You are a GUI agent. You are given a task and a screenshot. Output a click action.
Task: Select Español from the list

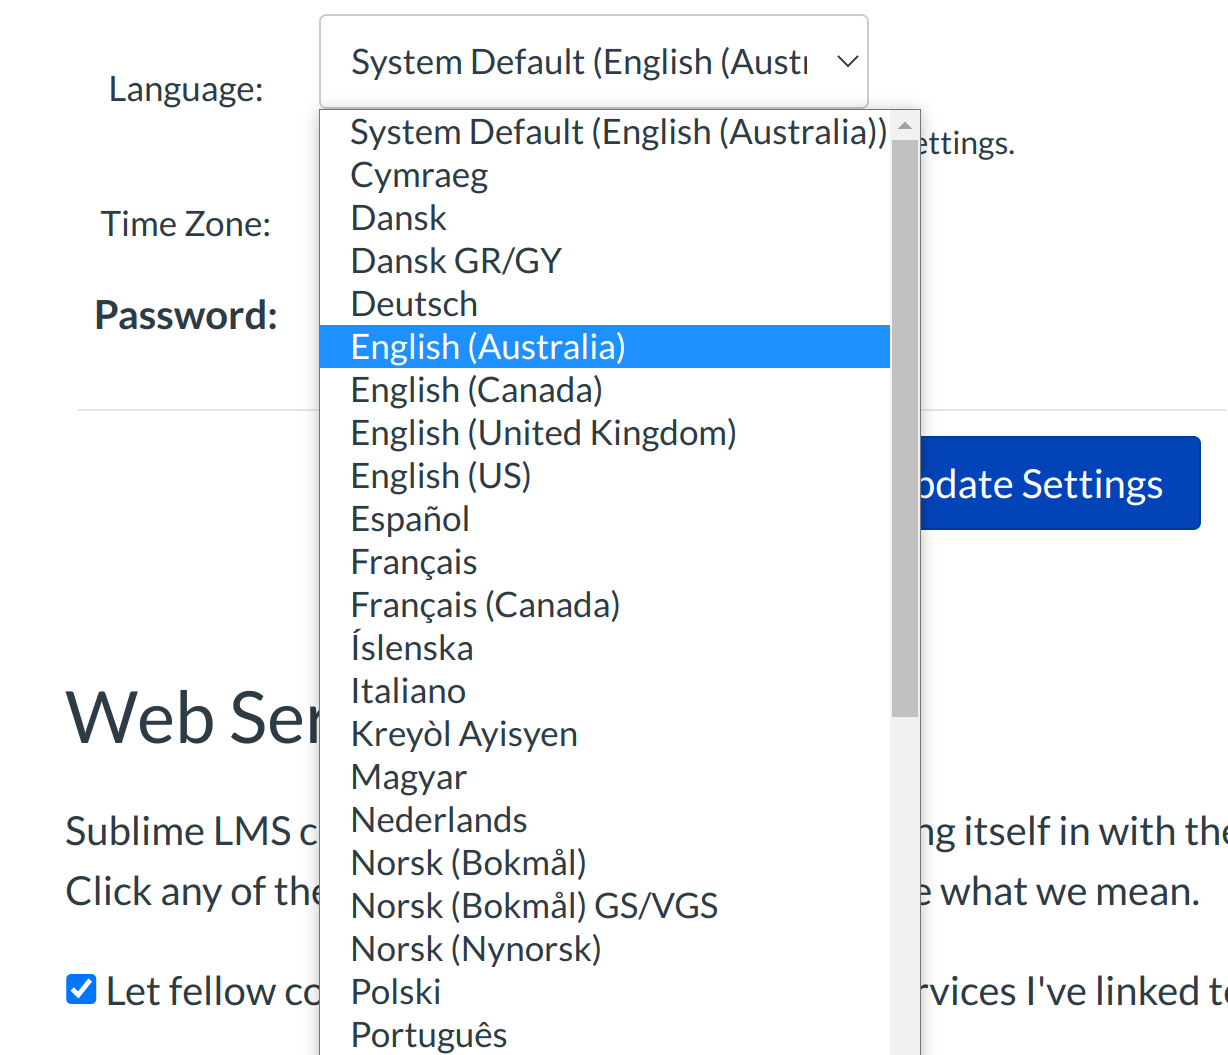410,519
